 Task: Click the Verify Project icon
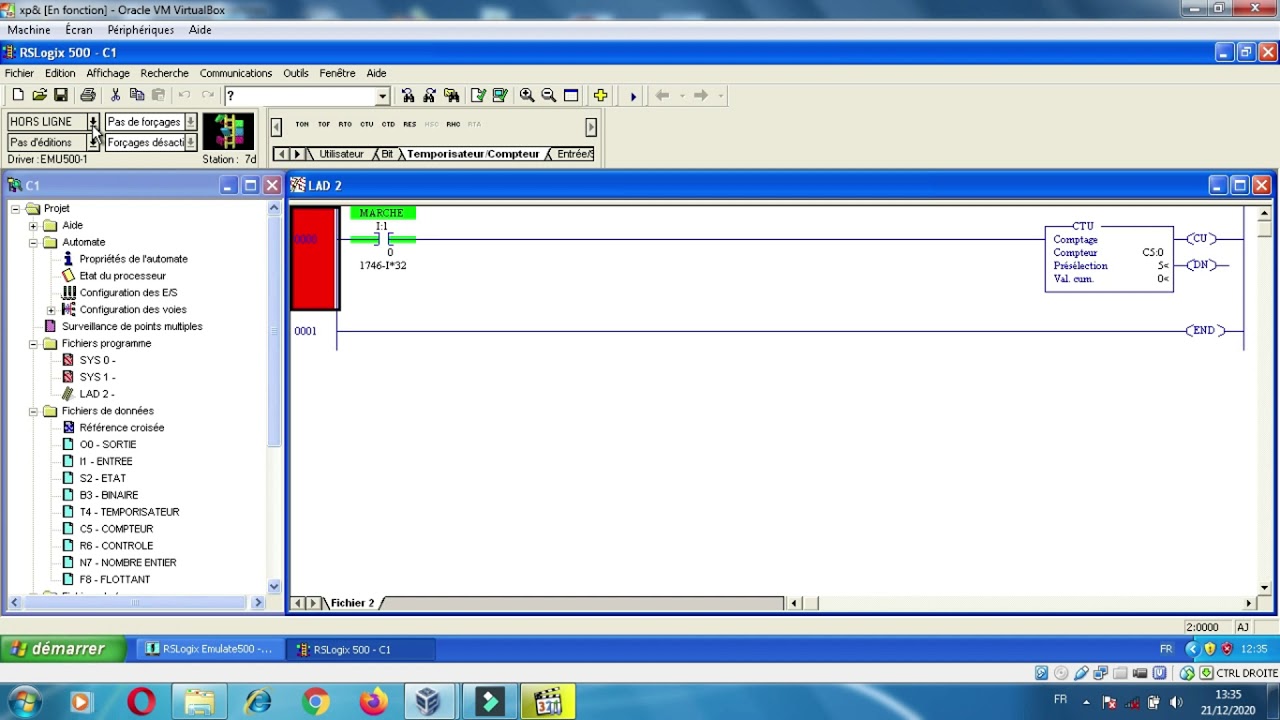500,95
